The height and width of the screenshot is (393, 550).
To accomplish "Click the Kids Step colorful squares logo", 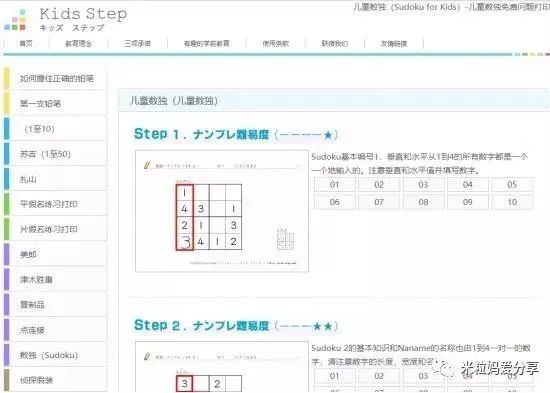I will coord(15,20).
